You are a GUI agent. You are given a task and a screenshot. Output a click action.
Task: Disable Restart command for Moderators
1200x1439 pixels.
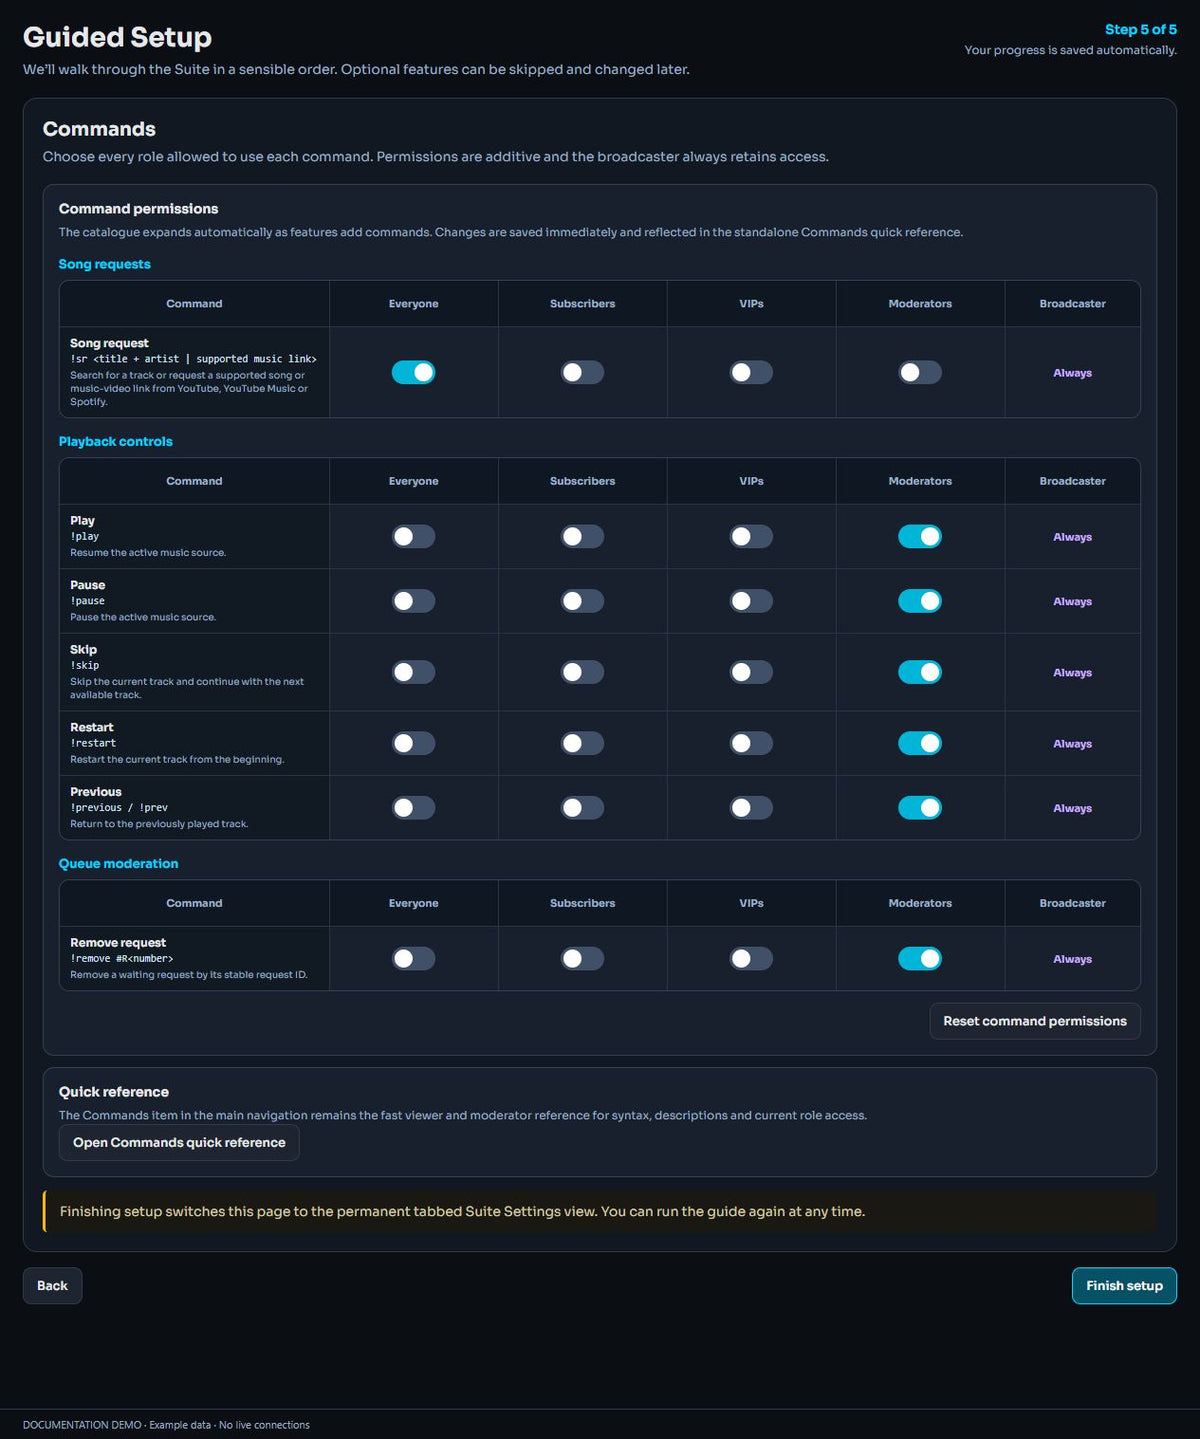pyautogui.click(x=920, y=743)
